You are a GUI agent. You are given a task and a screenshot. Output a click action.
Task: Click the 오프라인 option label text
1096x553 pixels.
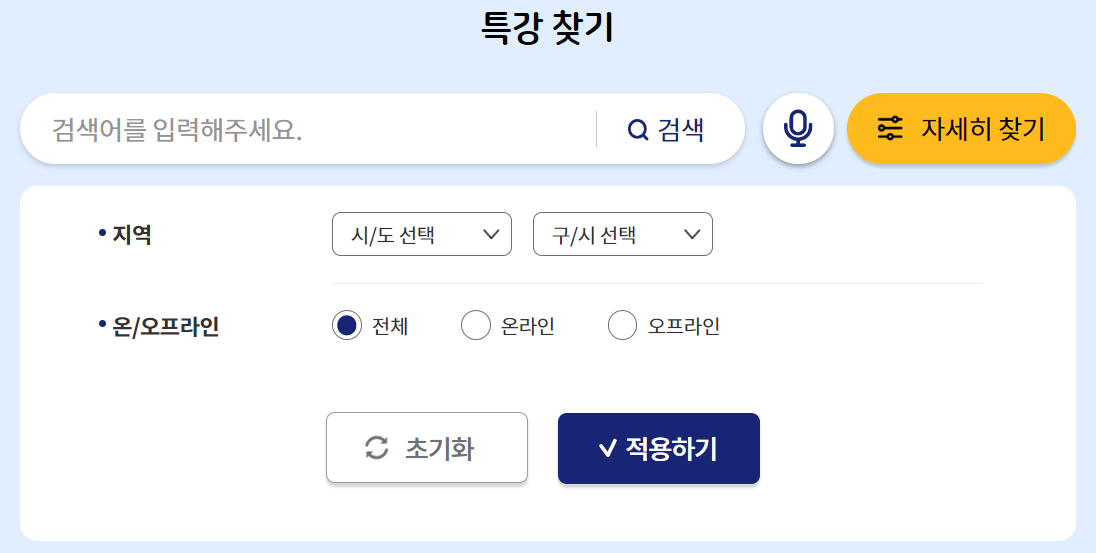684,326
